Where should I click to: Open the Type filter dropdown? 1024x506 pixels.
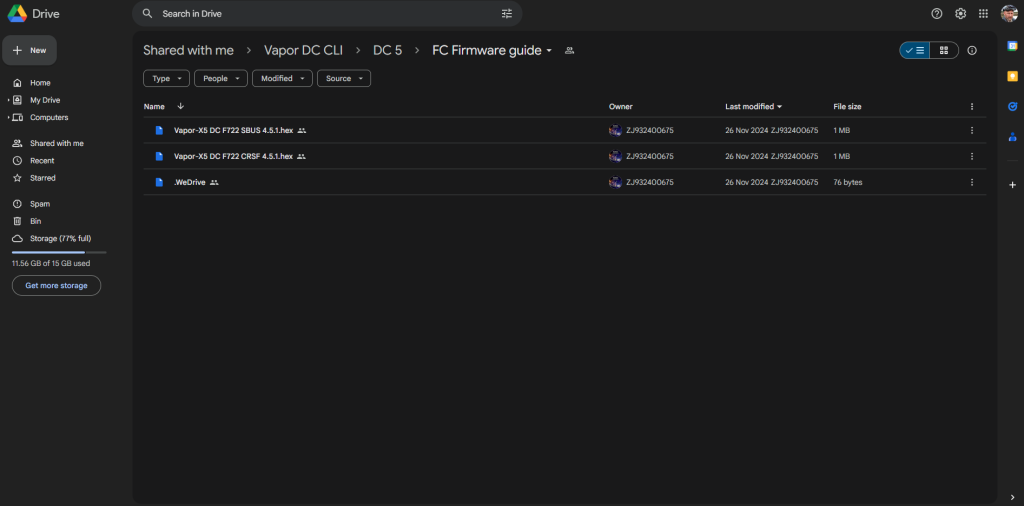pos(167,78)
